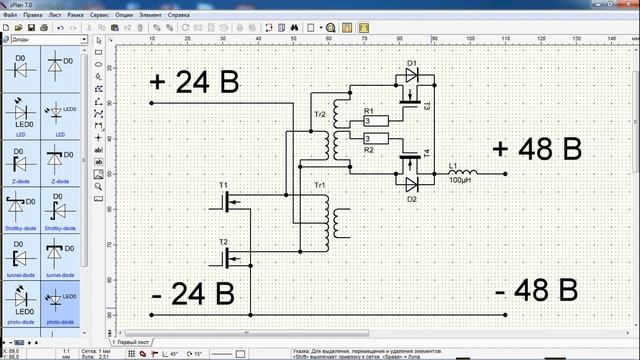Click the component library vertical scrollbar
The width and height of the screenshot is (640, 360).
coord(84,160)
